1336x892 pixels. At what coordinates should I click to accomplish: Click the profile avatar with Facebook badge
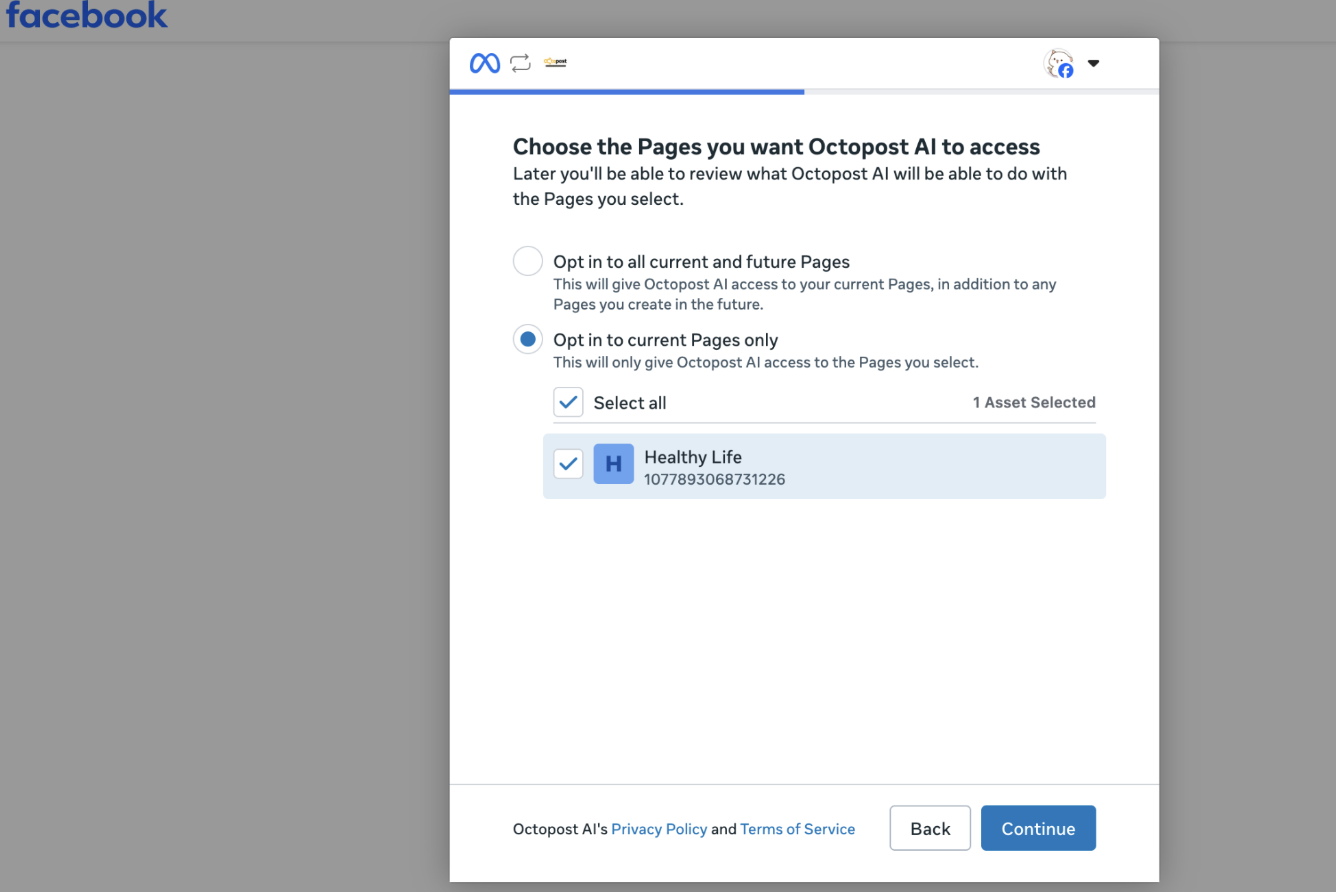coord(1059,64)
